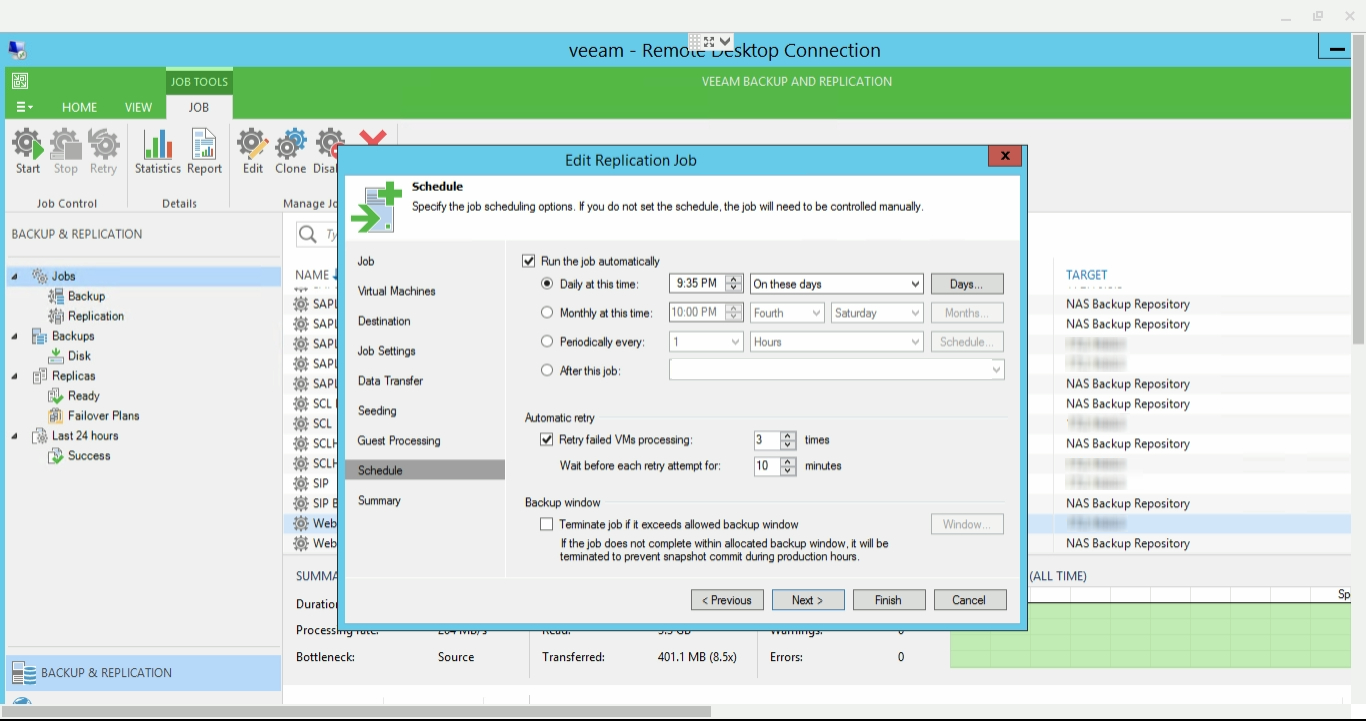Go to Summary wizard step
The height and width of the screenshot is (721, 1366).
click(379, 501)
